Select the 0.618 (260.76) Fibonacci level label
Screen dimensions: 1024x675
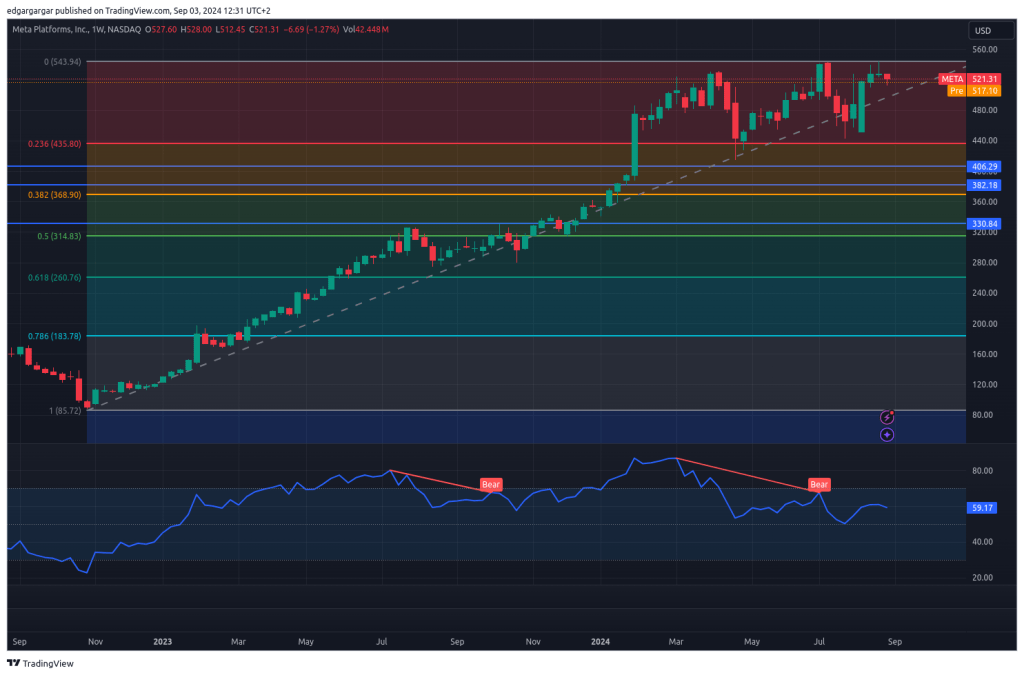55,277
